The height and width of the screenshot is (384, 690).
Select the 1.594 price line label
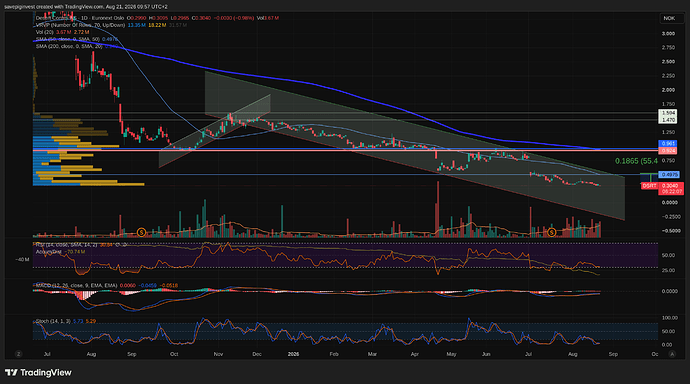(x=668, y=113)
